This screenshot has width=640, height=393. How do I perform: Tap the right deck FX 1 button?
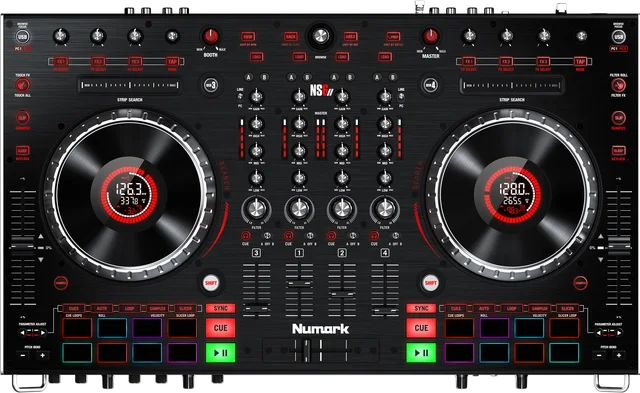(x=469, y=62)
